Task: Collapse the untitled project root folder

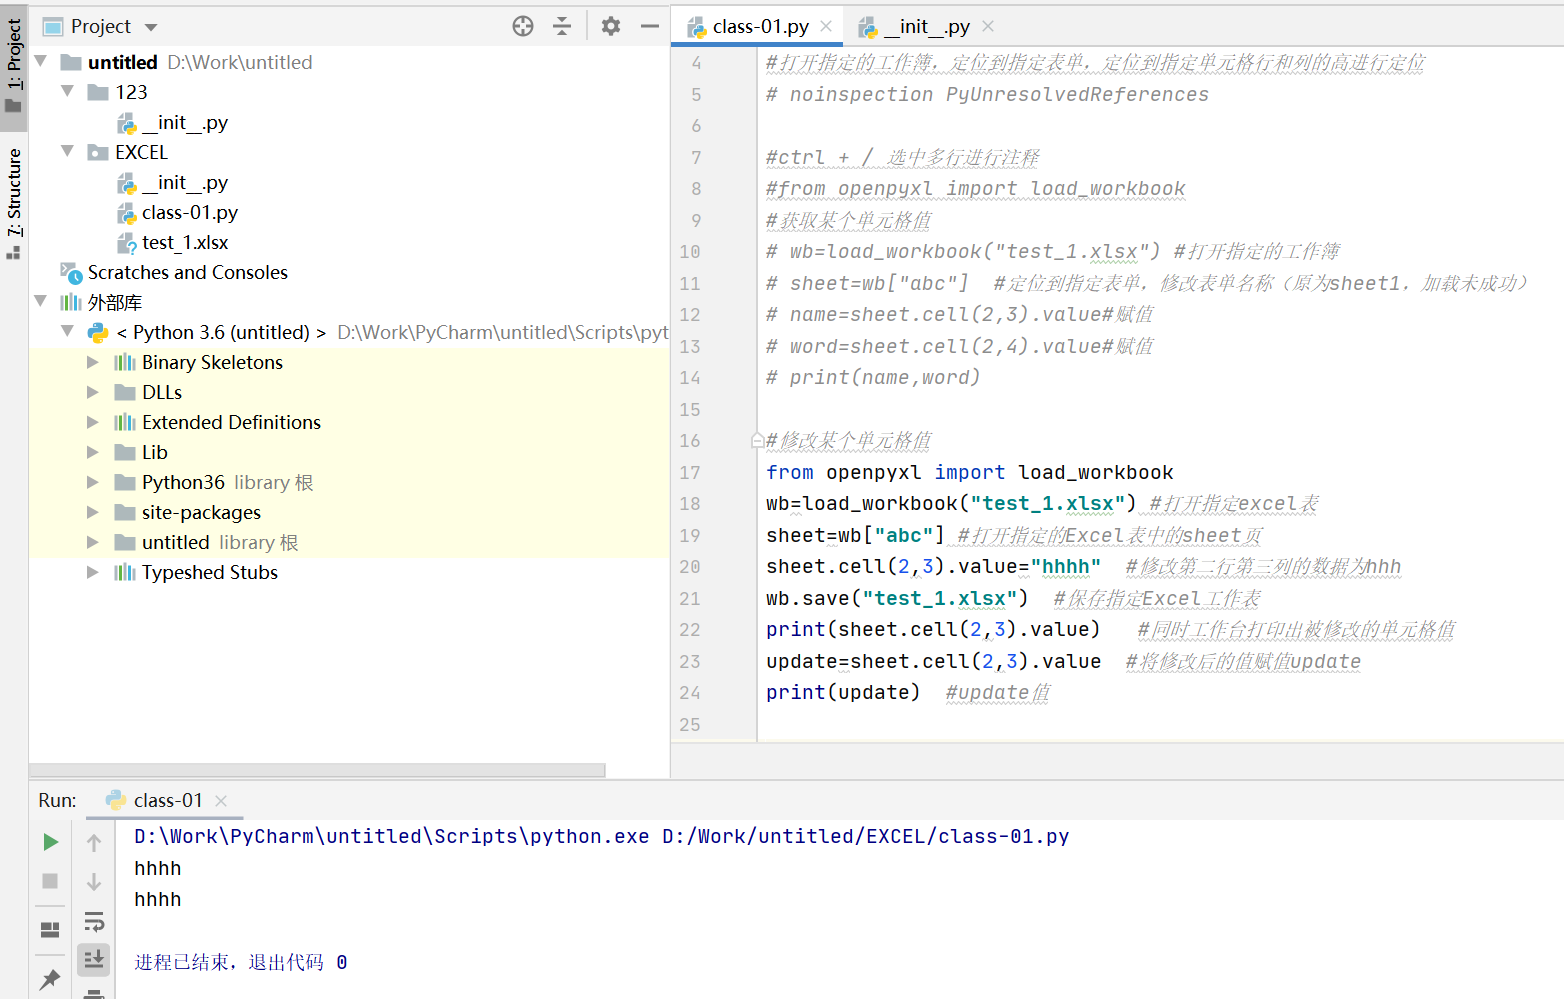Action: tap(41, 62)
